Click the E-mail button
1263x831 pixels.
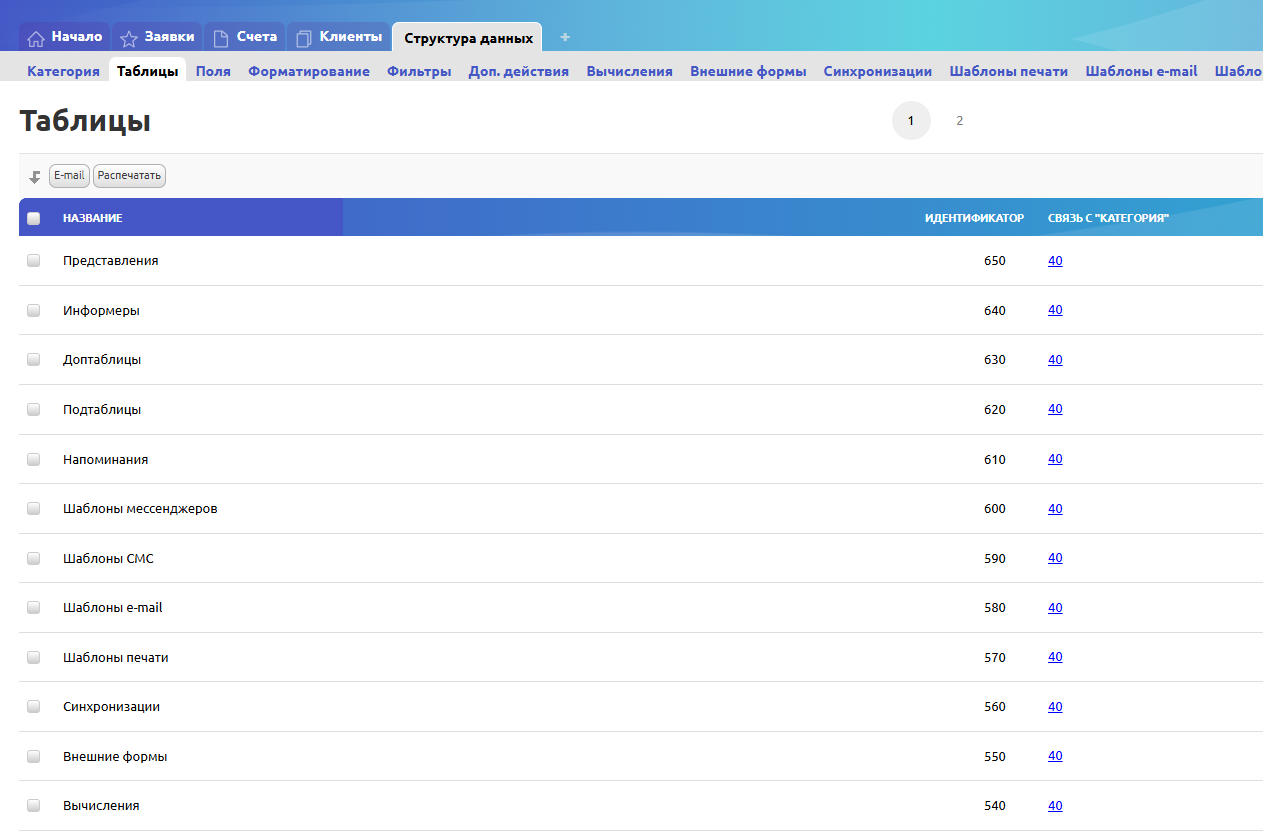pos(69,176)
